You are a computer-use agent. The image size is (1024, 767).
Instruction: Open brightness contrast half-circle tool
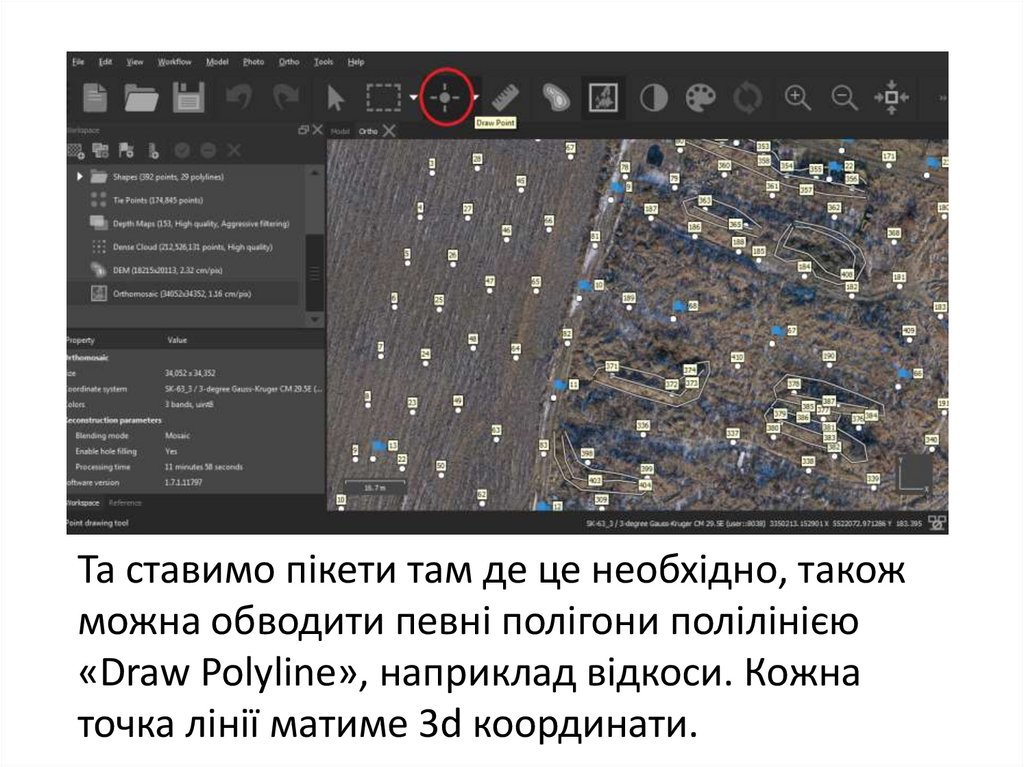(x=654, y=98)
